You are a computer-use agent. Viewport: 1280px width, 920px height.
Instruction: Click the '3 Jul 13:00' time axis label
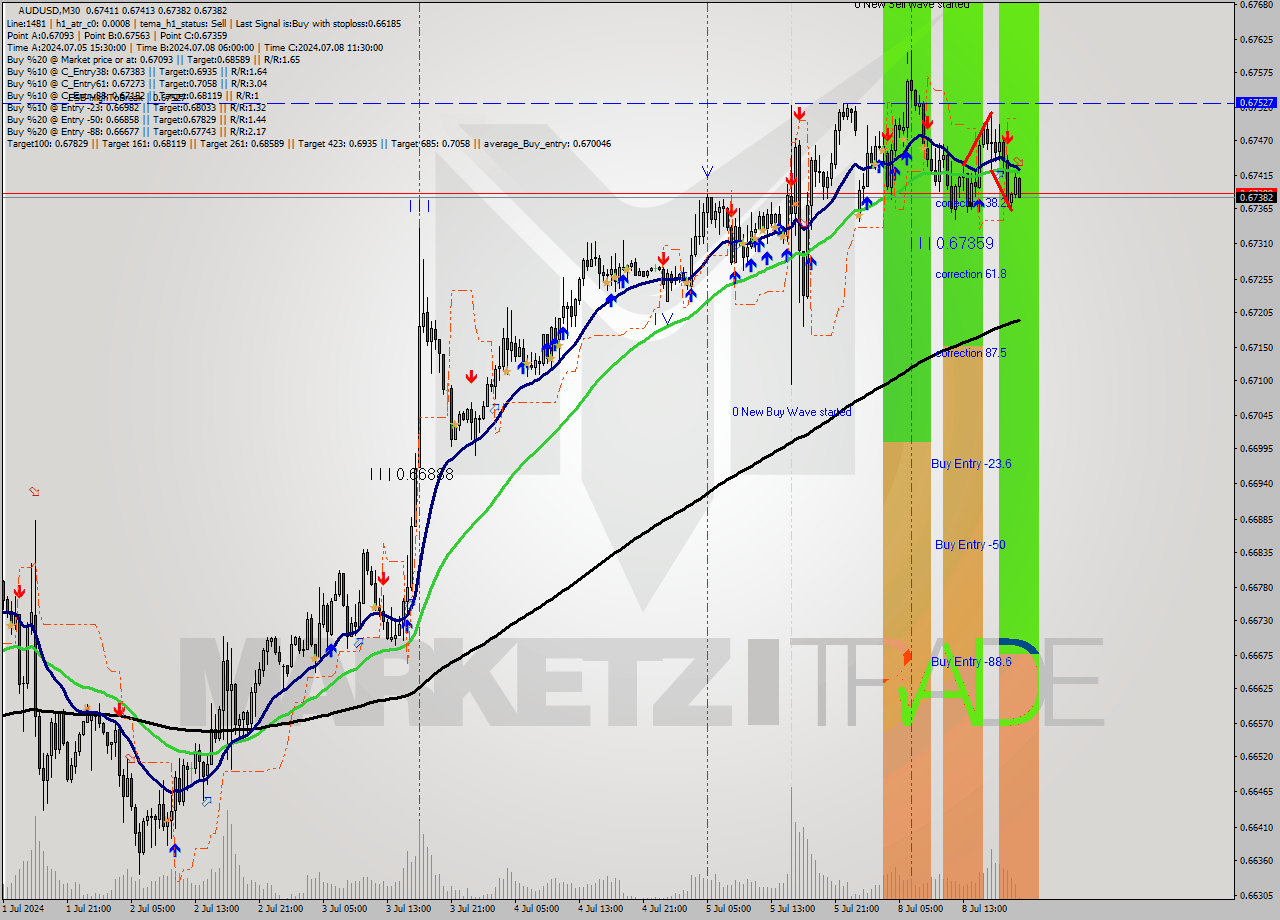410,909
